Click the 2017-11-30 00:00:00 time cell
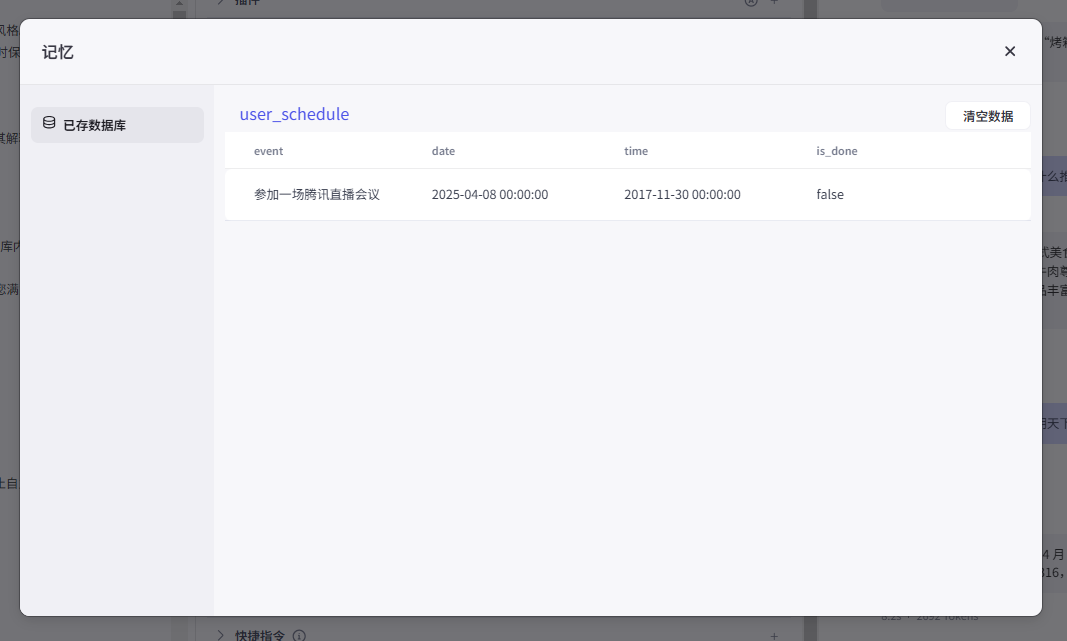 [x=682, y=195]
